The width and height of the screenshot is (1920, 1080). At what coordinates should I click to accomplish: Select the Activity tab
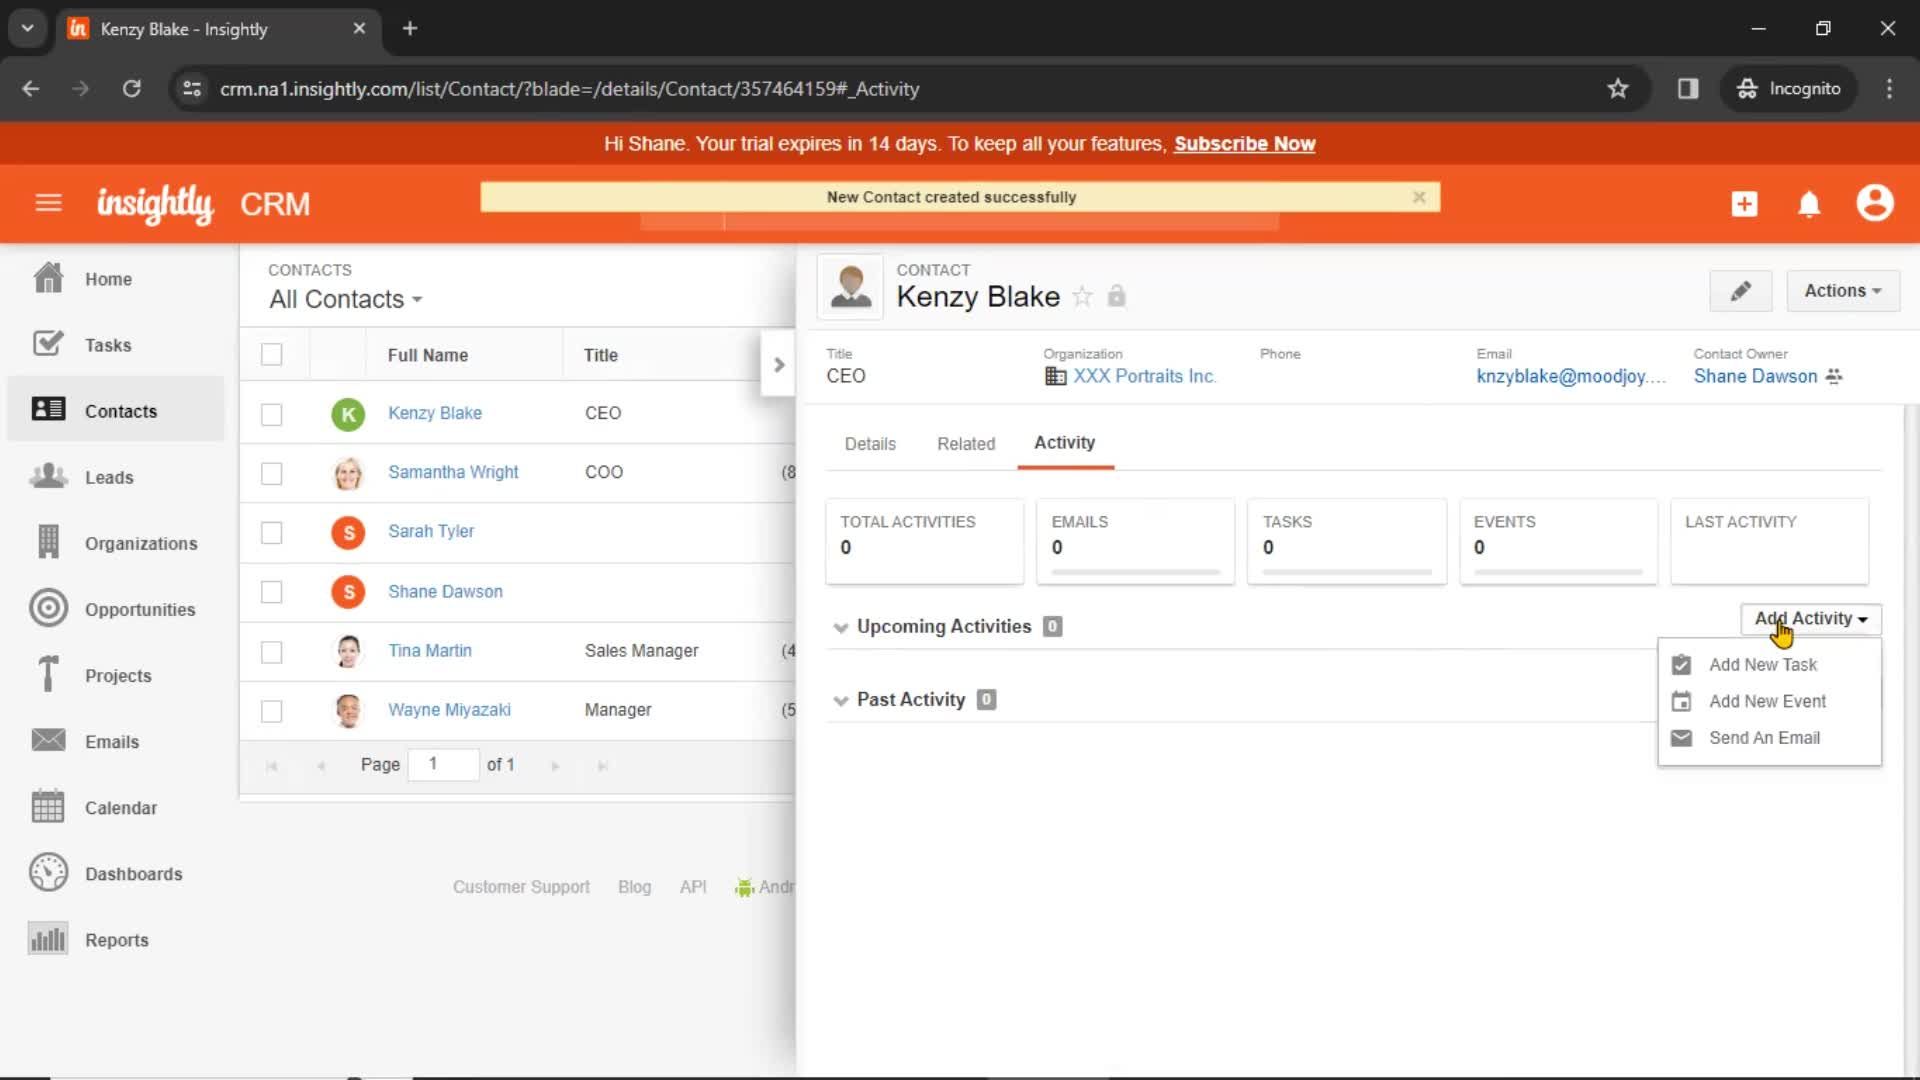(1064, 443)
